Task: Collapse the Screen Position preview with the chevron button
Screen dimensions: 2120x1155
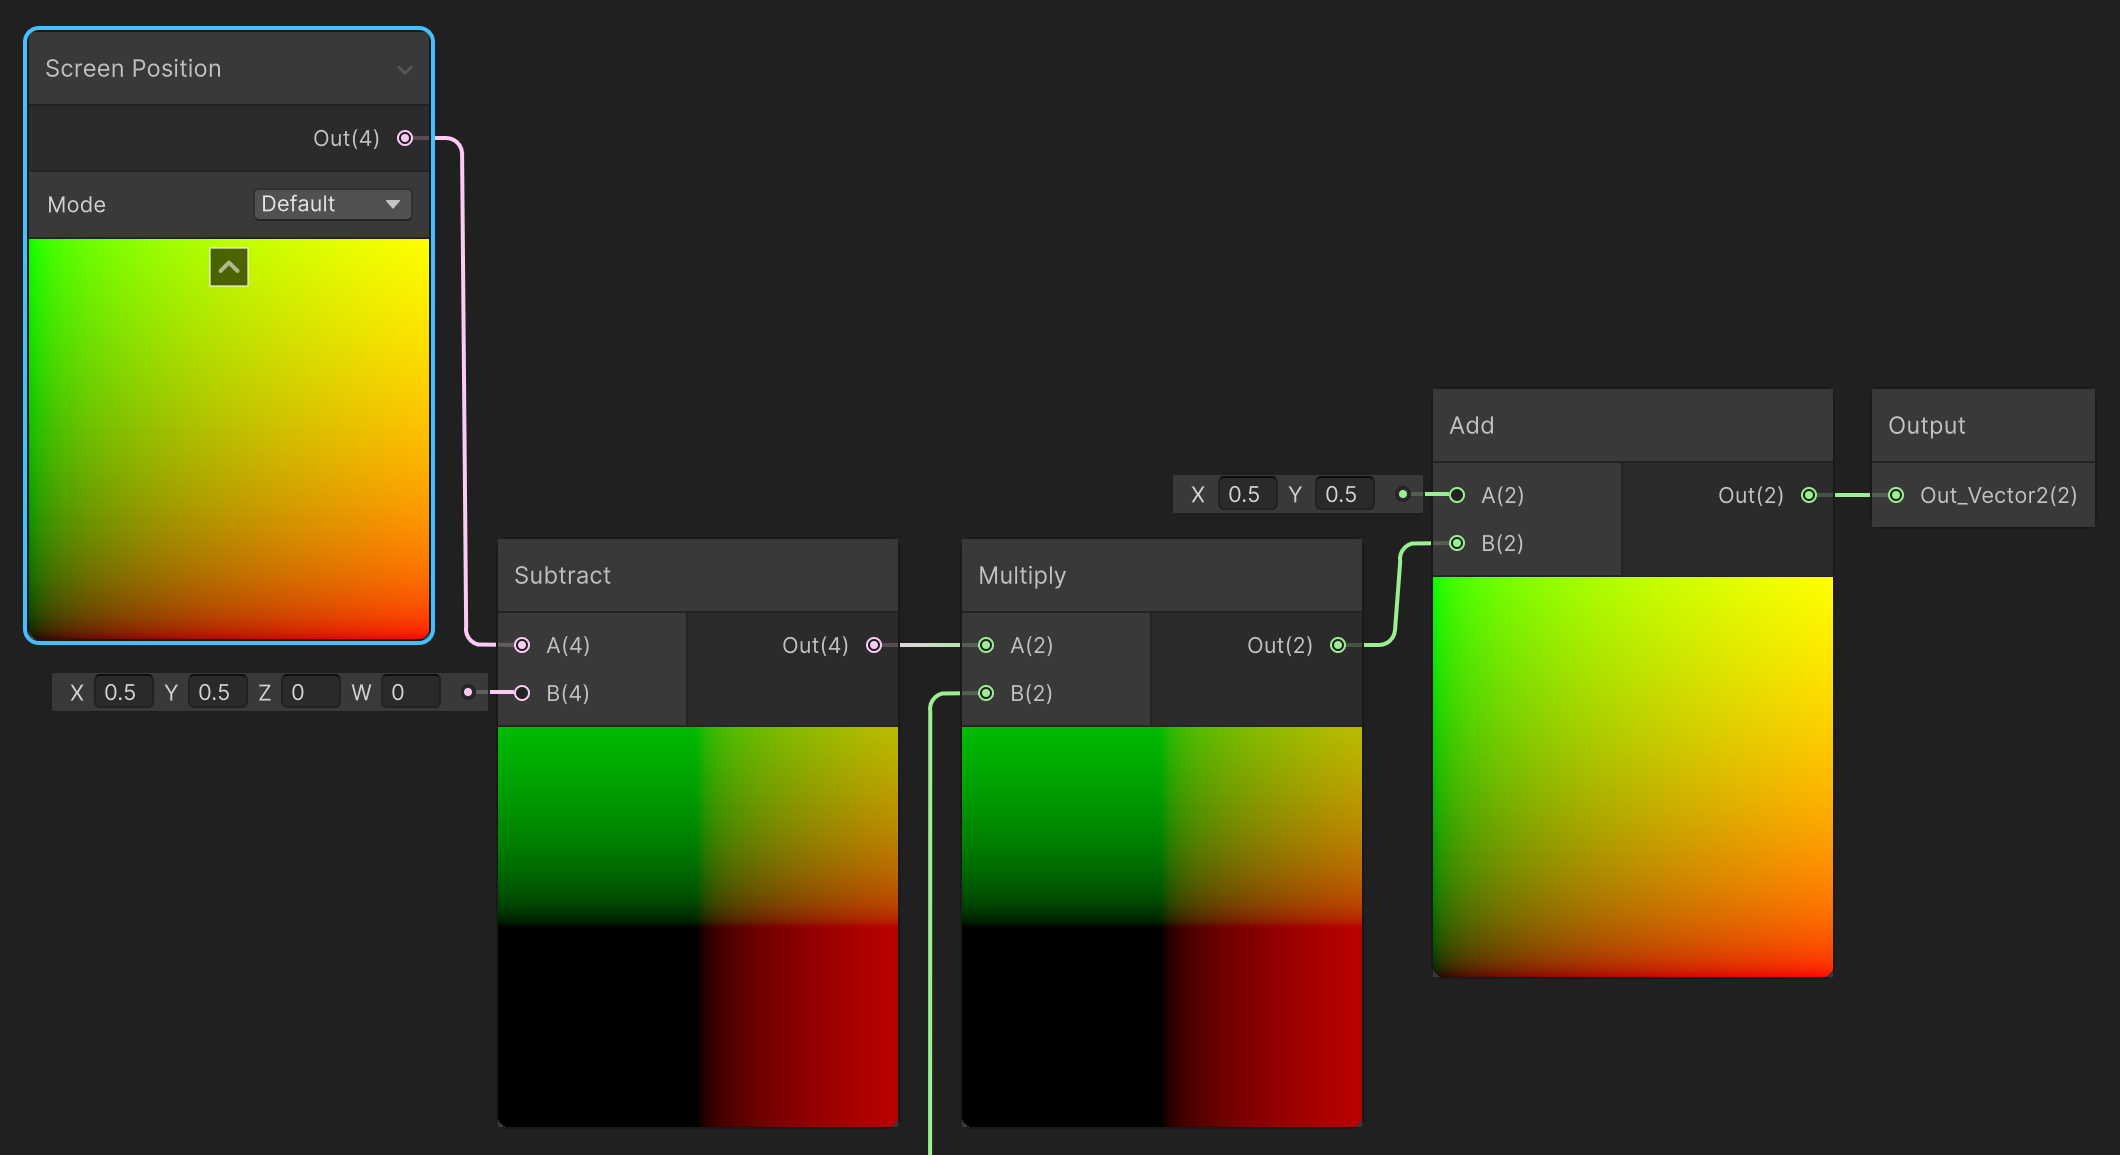Action: (229, 267)
